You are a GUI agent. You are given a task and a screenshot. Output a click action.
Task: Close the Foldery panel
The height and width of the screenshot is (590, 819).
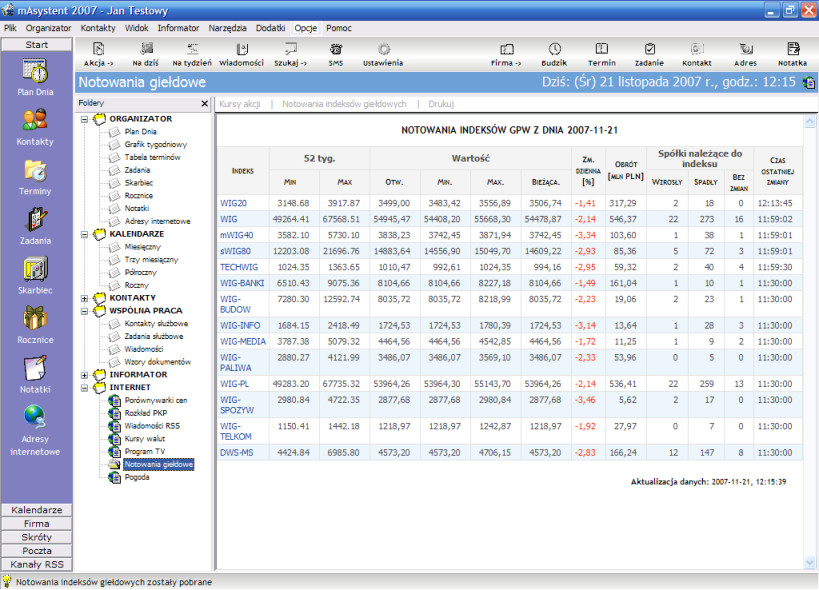tap(205, 103)
